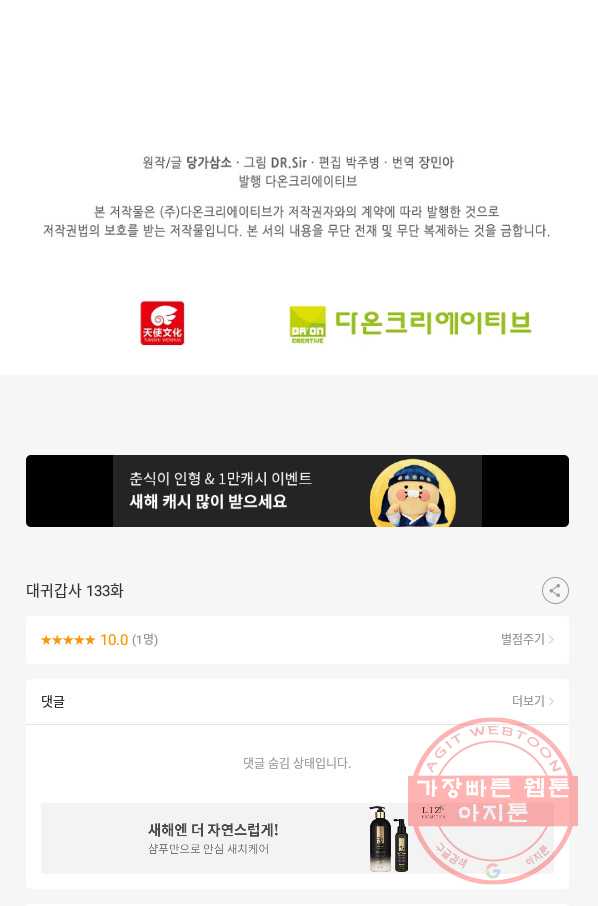Click the red 天使文化 logo
Image resolution: width=598 pixels, height=906 pixels.
coord(162,323)
